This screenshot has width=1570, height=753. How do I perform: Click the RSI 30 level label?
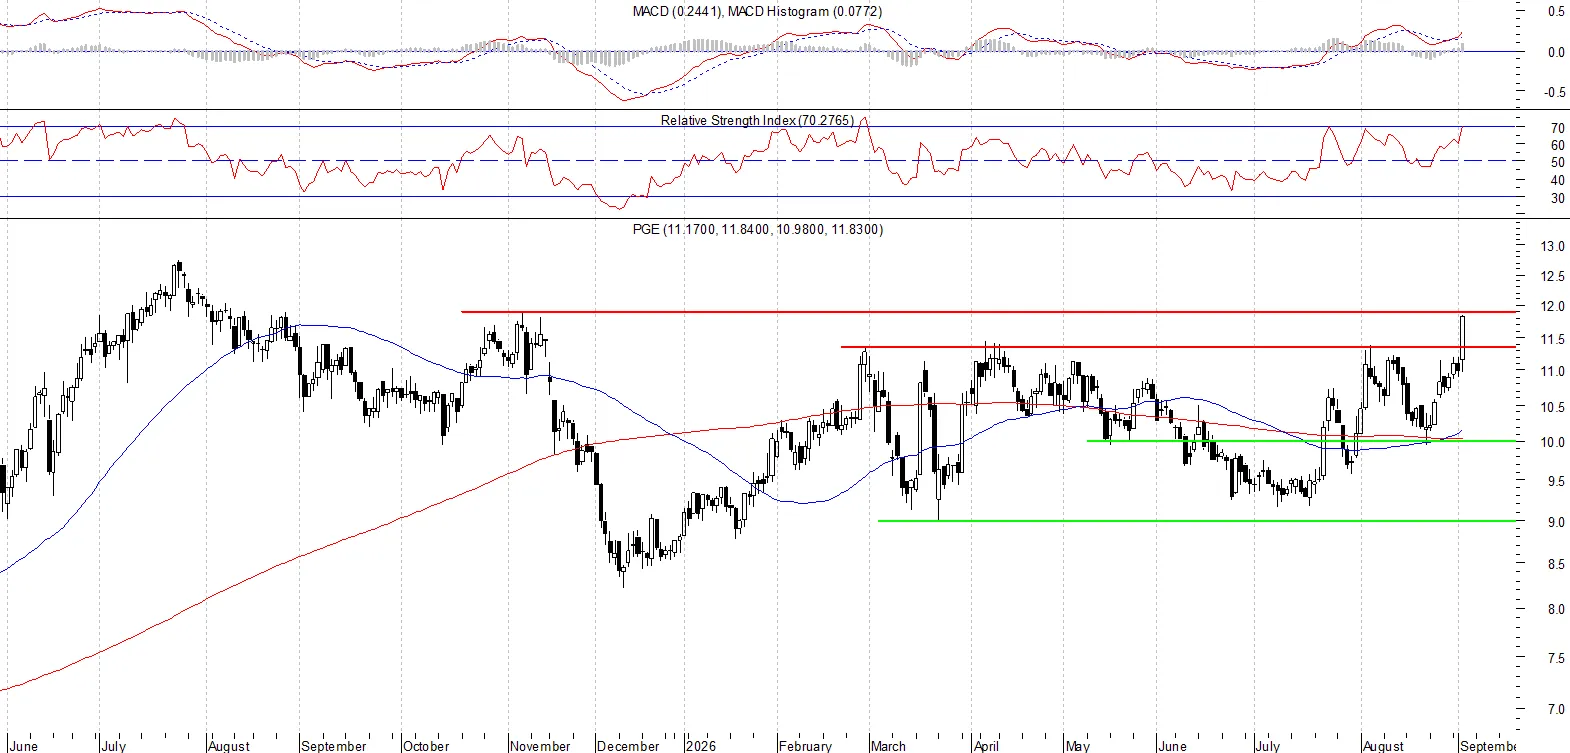click(x=1558, y=198)
